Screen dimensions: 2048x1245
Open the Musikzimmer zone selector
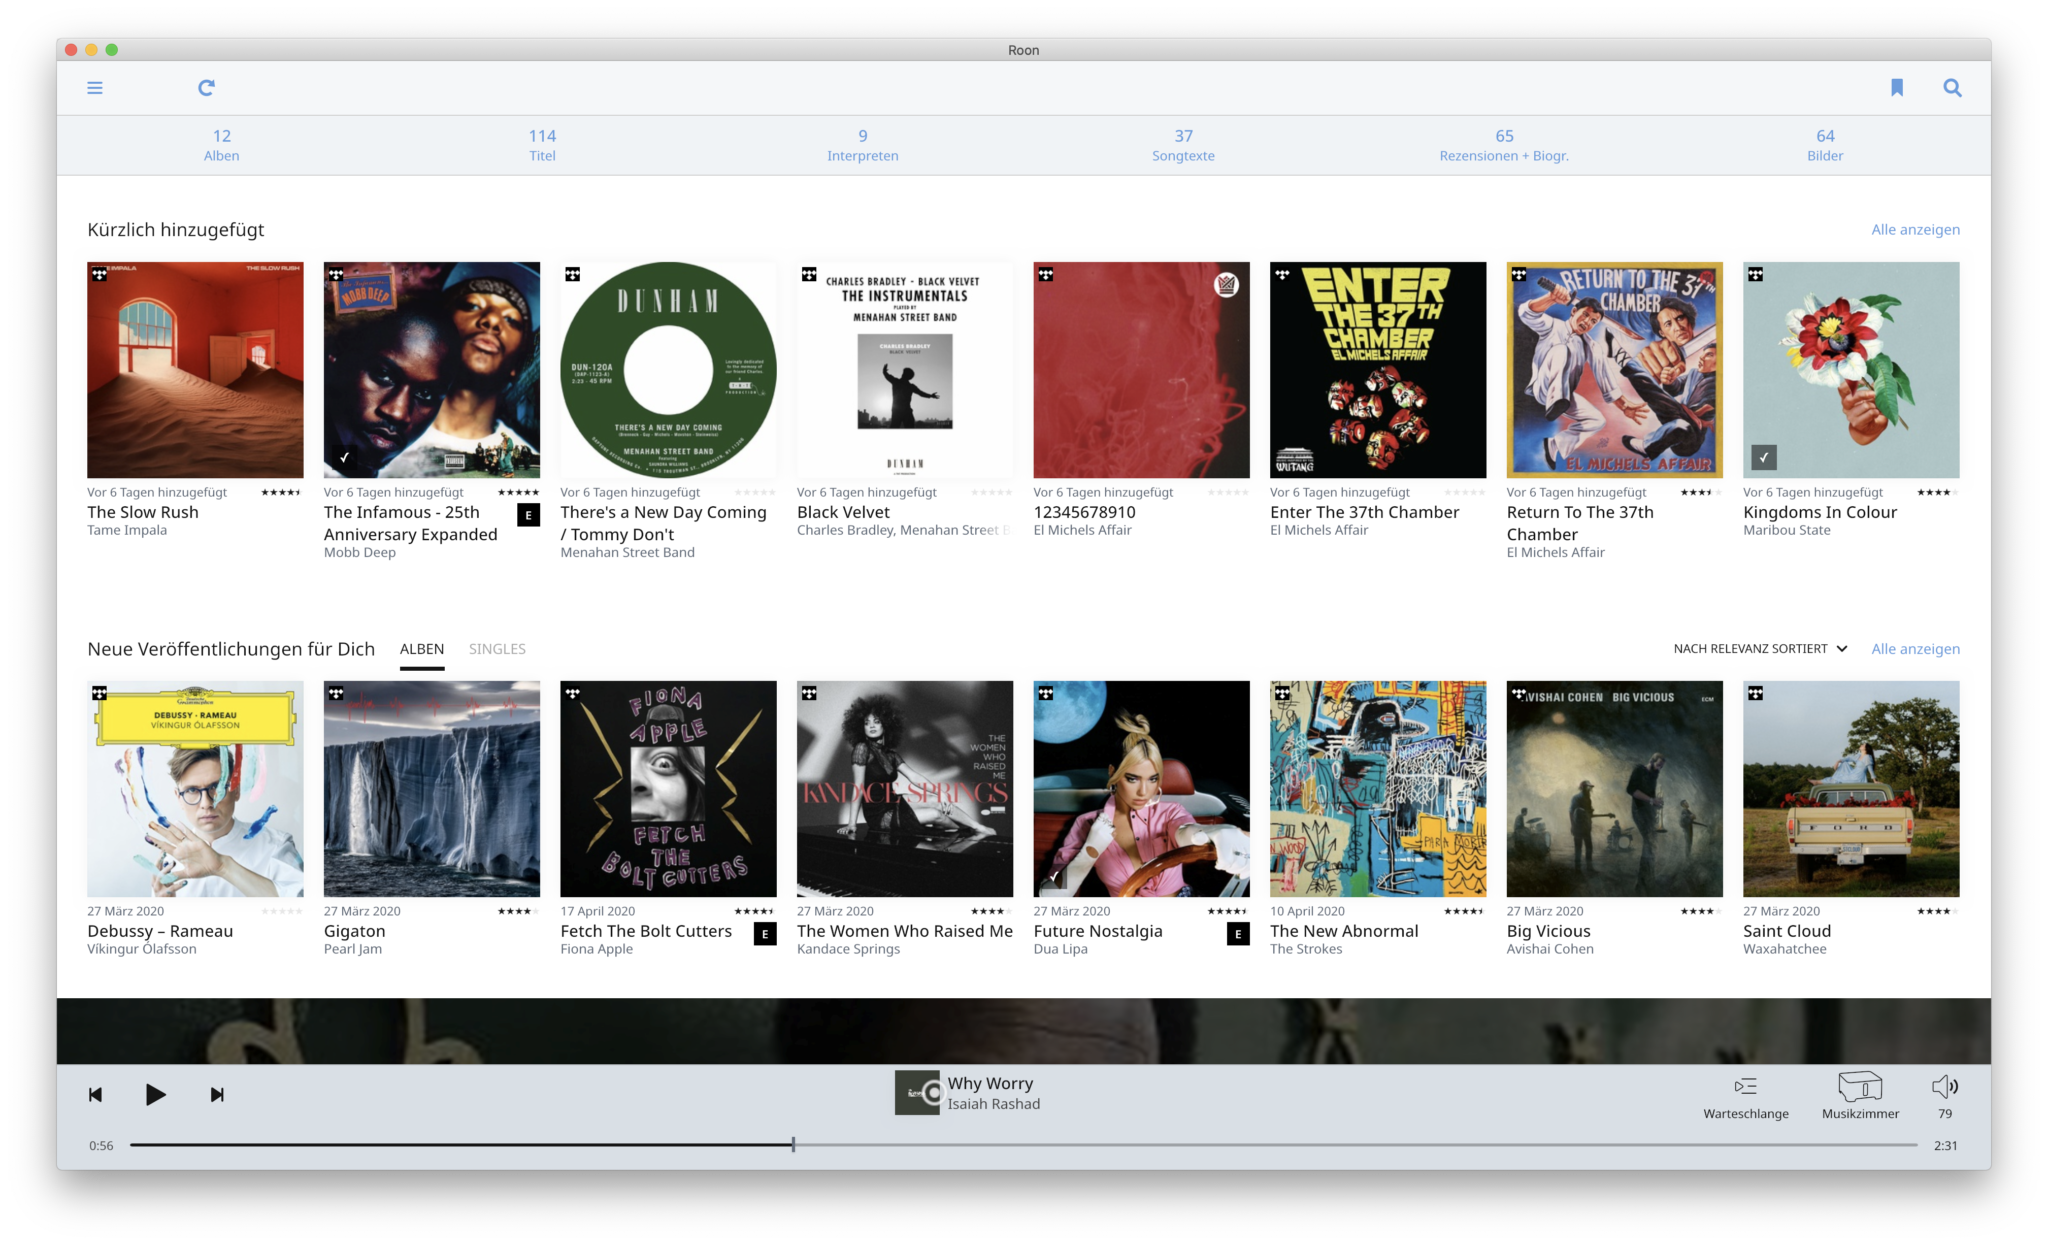(x=1860, y=1090)
